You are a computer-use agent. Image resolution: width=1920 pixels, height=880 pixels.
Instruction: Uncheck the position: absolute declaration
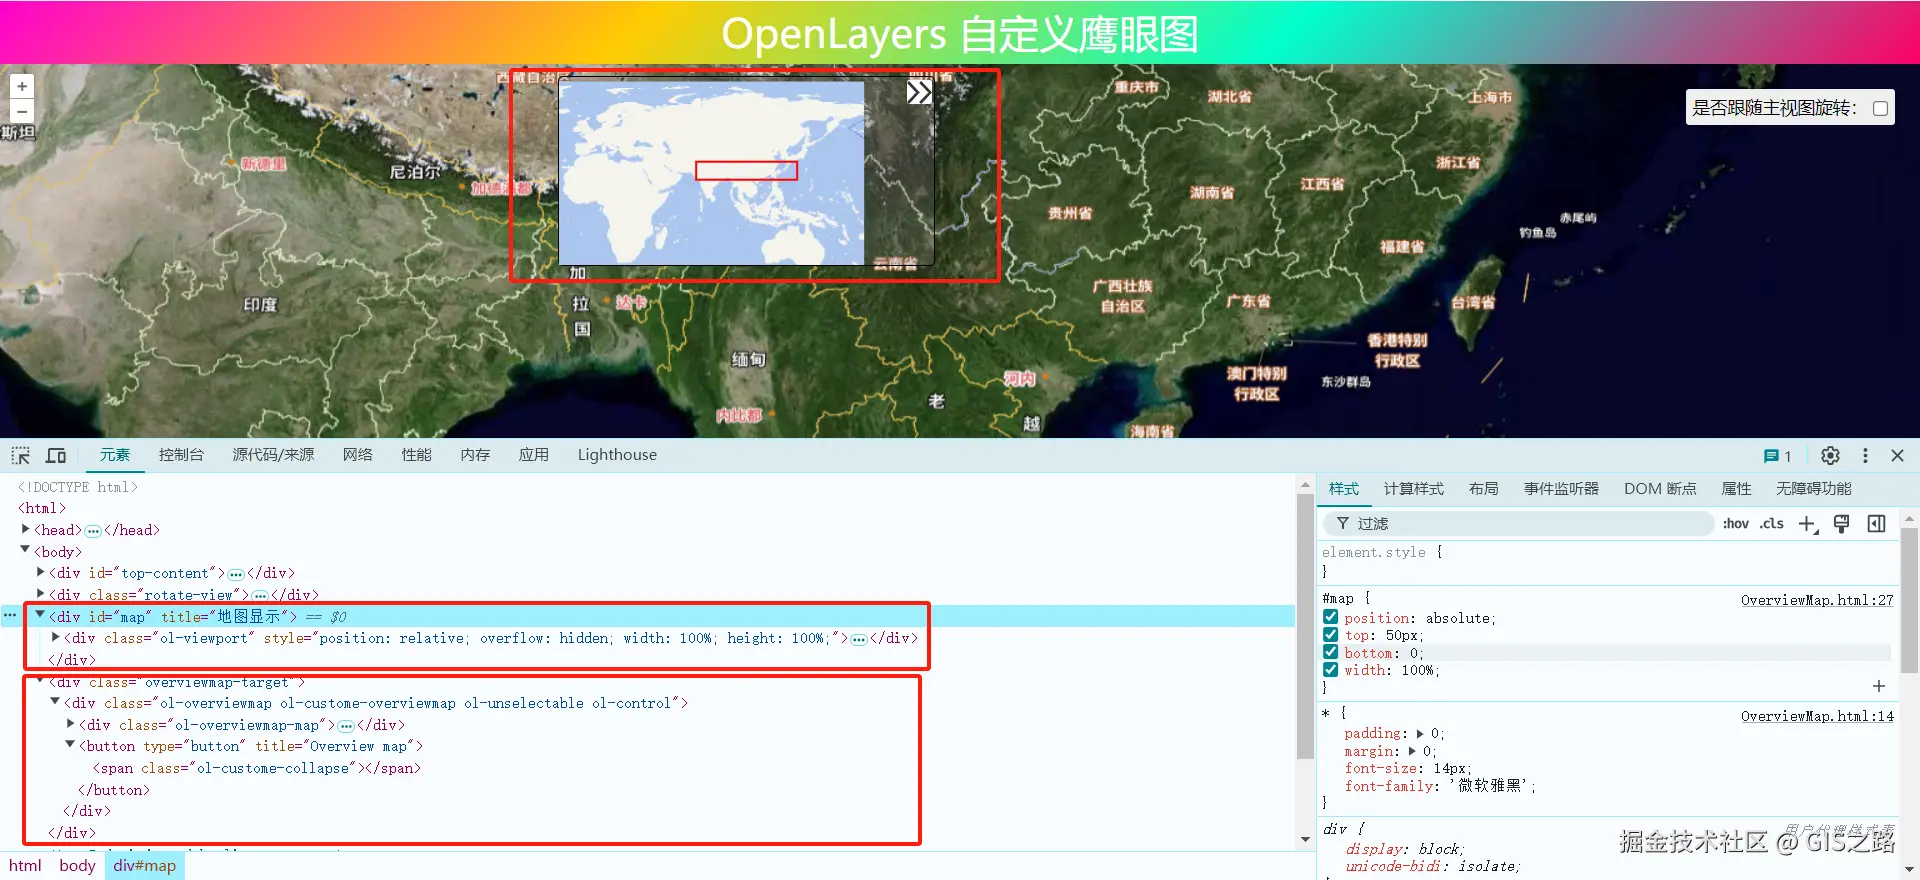click(1331, 618)
